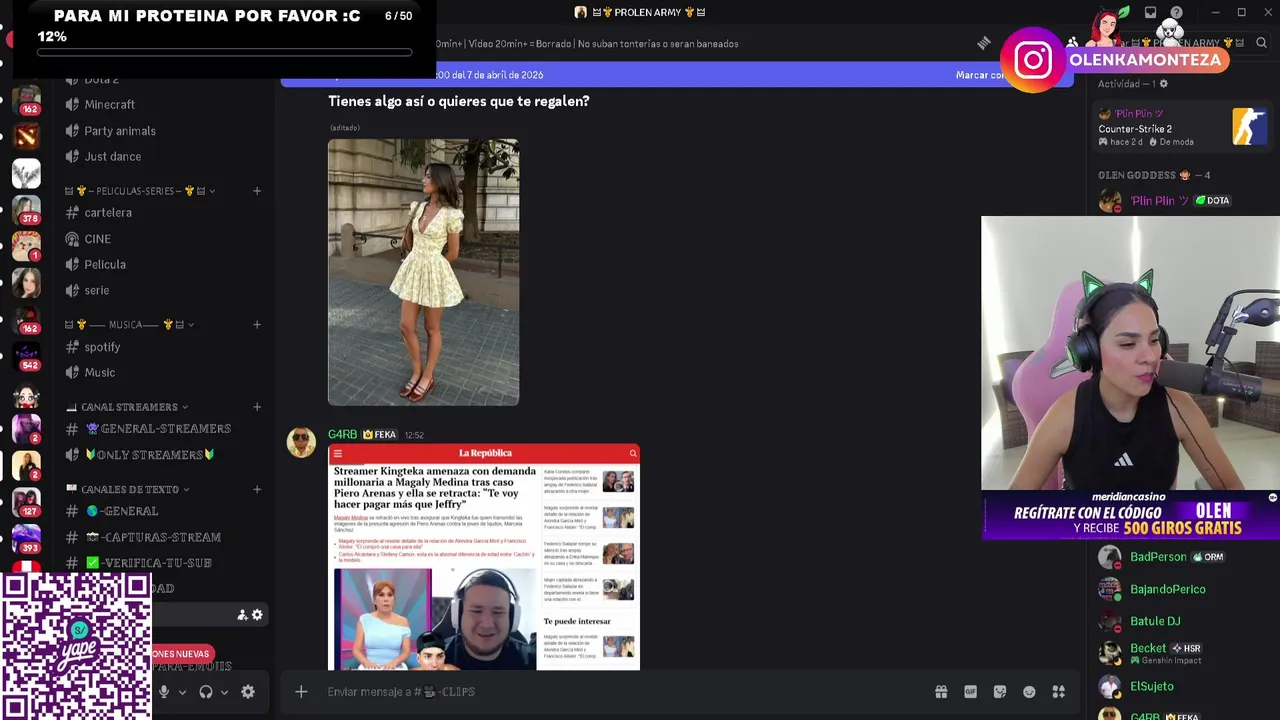Viewport: 1280px width, 720px height.
Task: Click the invite member icon on active channel
Action: (x=242, y=615)
